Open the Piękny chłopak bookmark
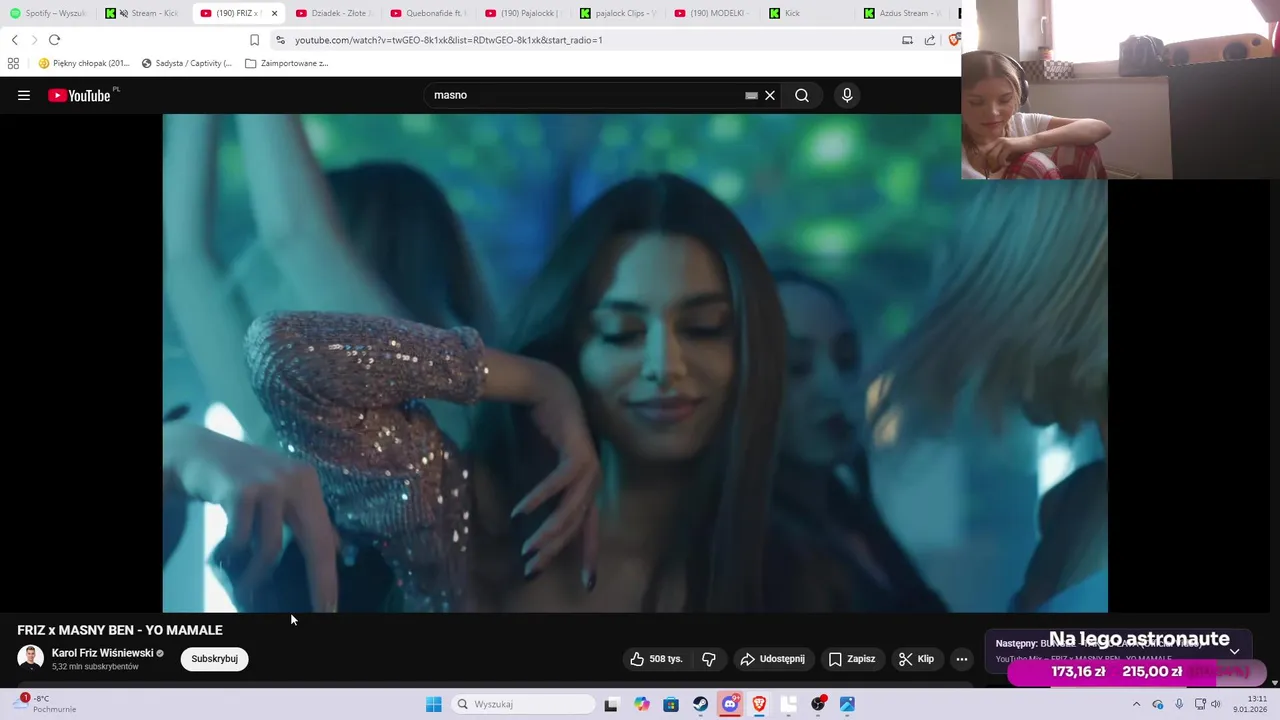The width and height of the screenshot is (1280, 720). 84,63
